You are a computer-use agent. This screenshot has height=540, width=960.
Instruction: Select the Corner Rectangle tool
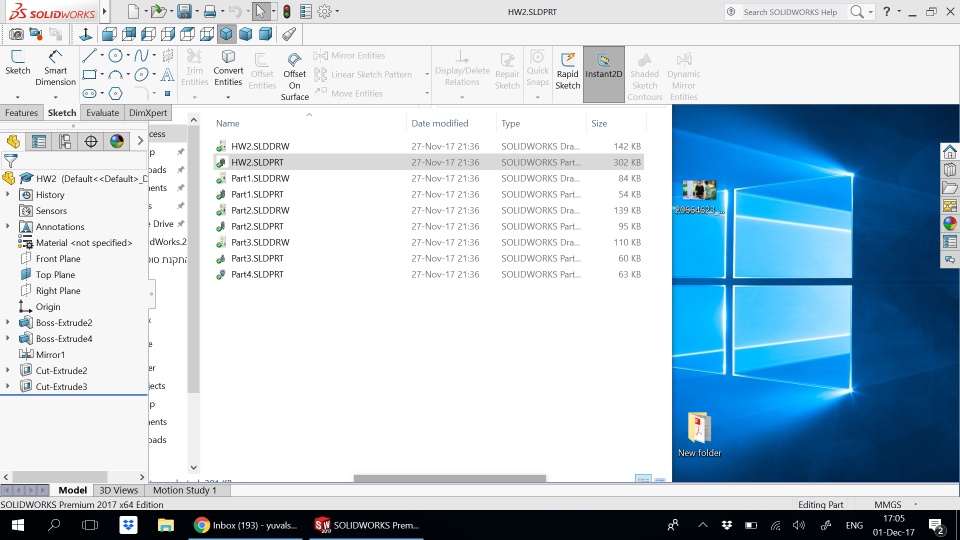point(89,75)
